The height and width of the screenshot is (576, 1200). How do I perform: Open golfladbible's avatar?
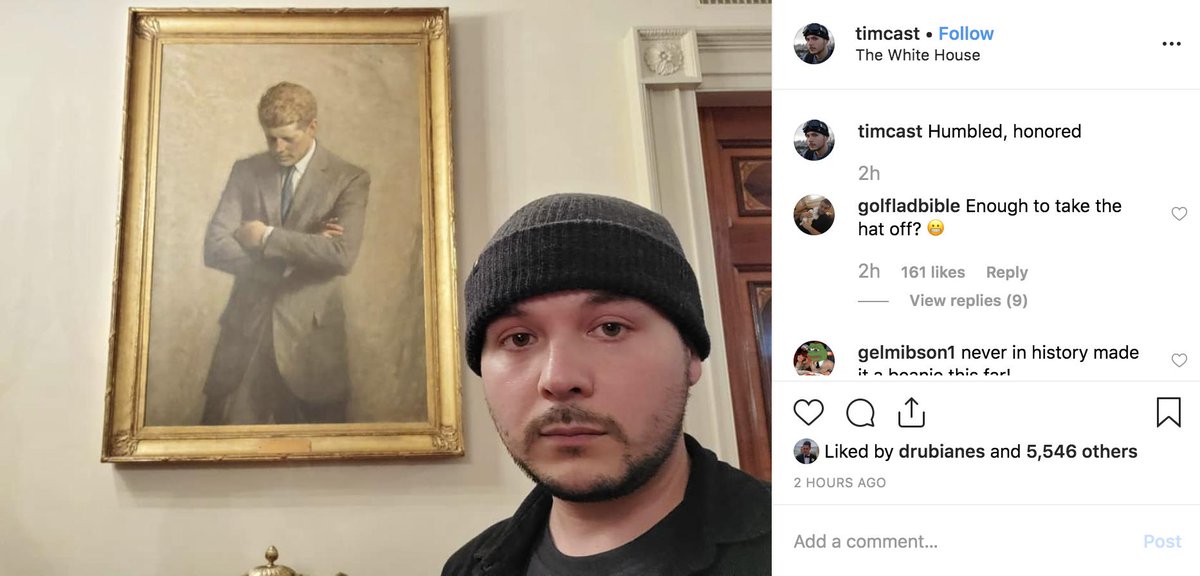[x=814, y=215]
